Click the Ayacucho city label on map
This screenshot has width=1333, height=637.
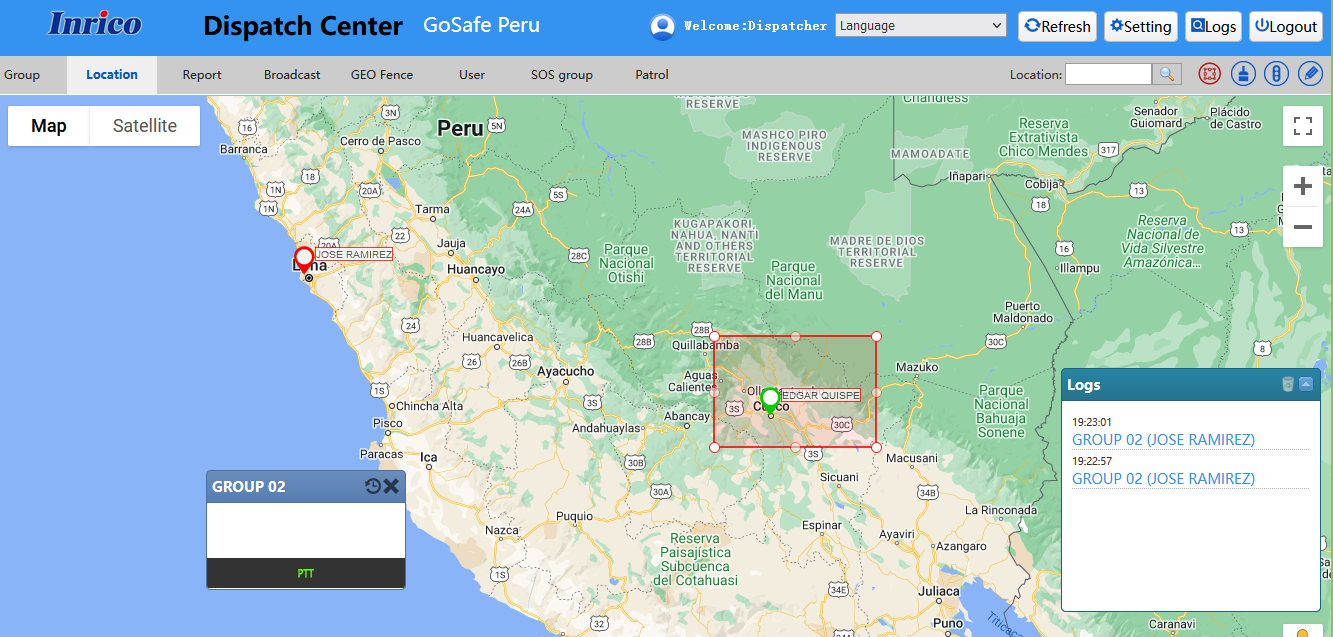[566, 371]
